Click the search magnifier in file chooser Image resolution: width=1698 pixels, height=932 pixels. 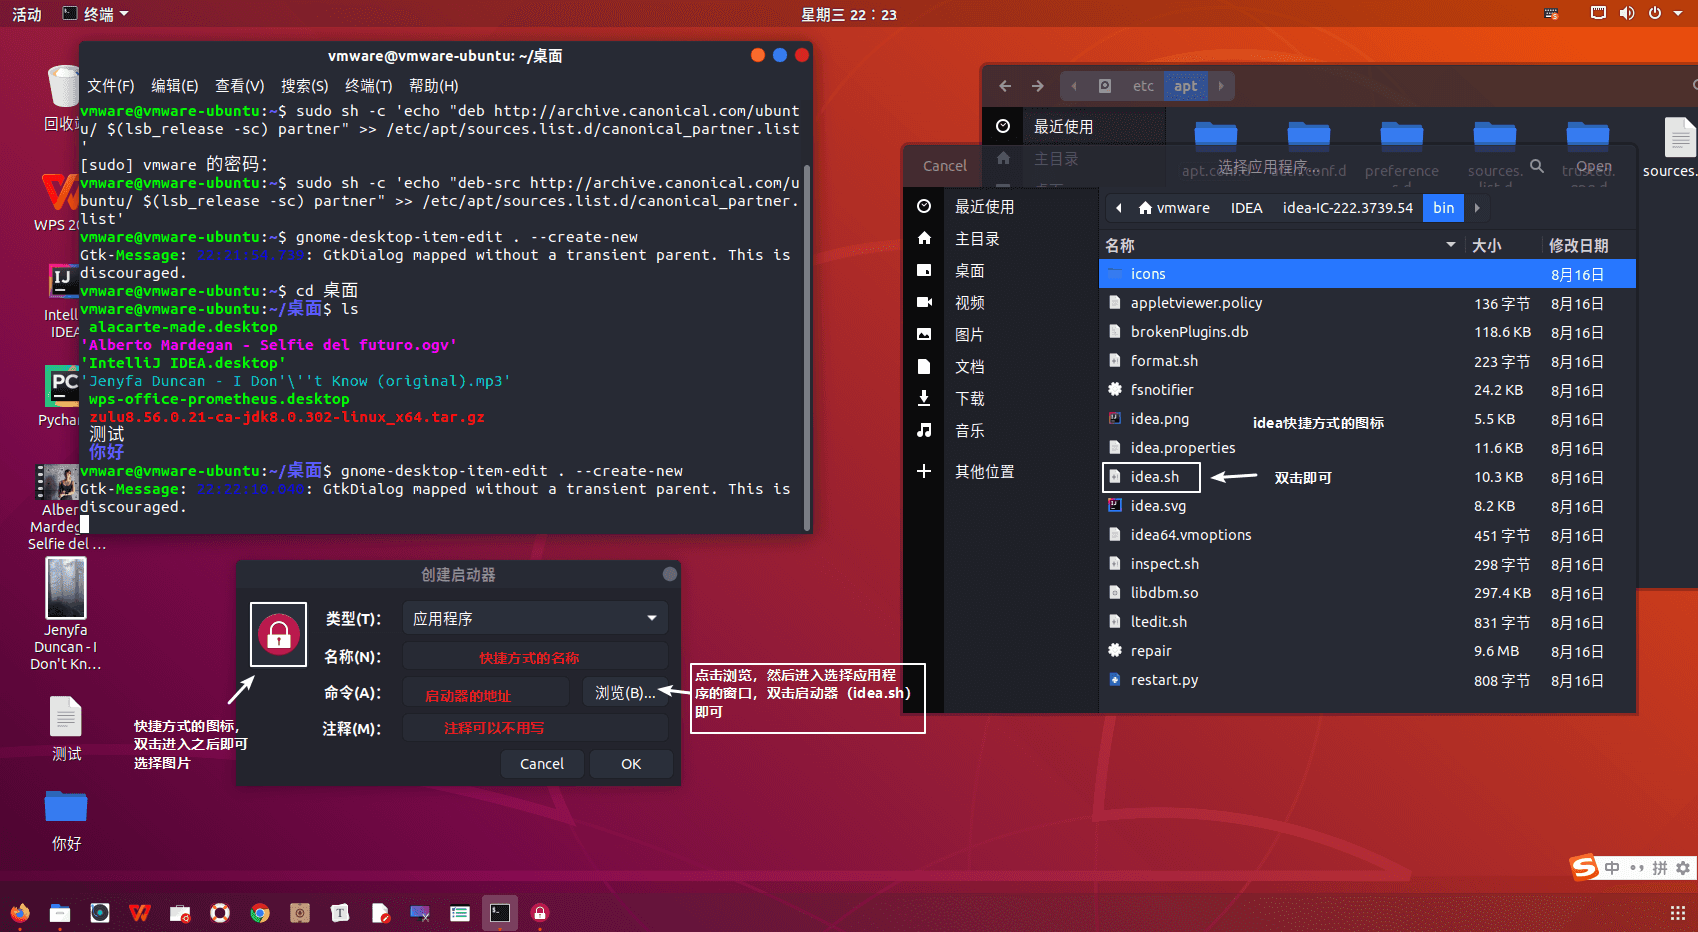click(1537, 166)
